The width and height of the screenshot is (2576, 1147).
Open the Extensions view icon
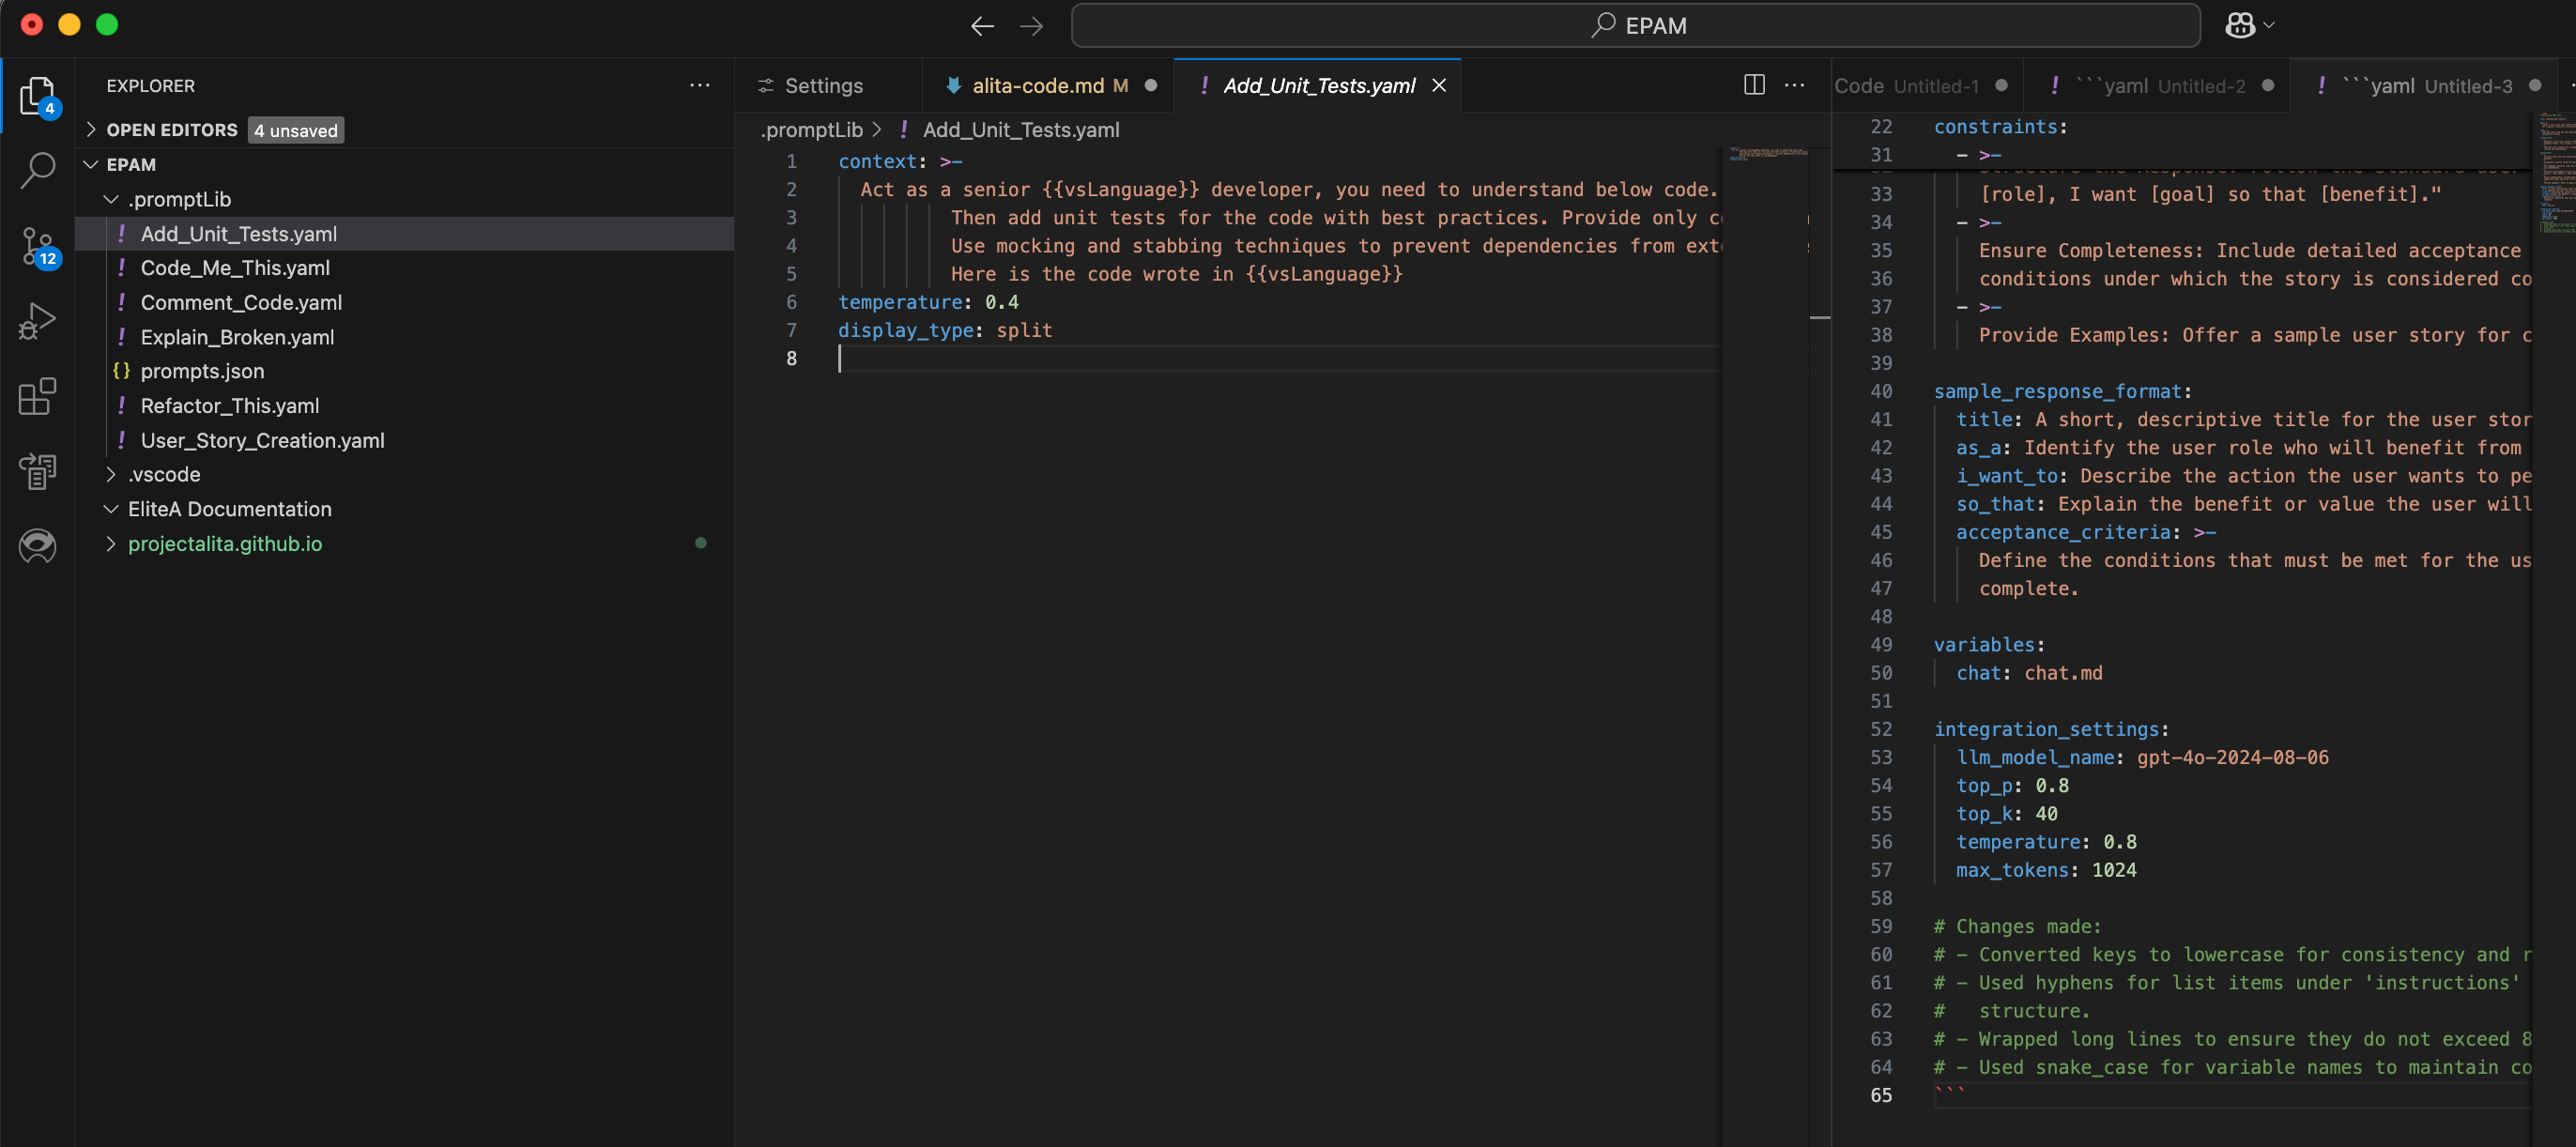(x=37, y=396)
